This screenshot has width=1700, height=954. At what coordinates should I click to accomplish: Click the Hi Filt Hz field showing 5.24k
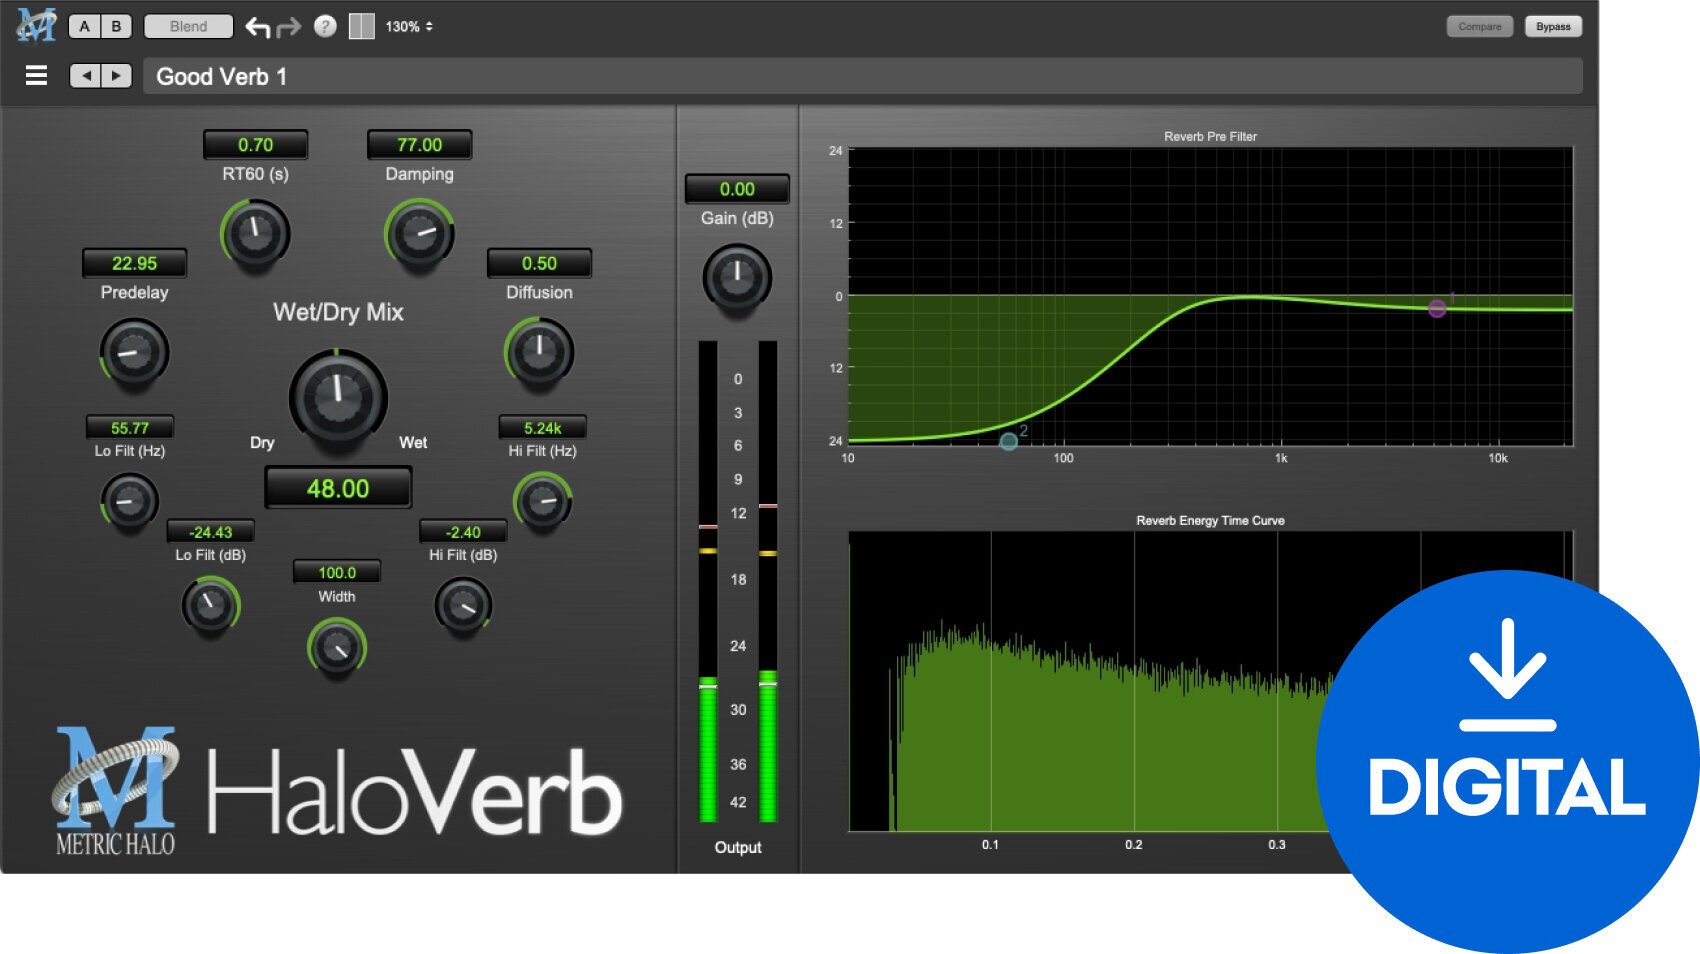pos(542,427)
